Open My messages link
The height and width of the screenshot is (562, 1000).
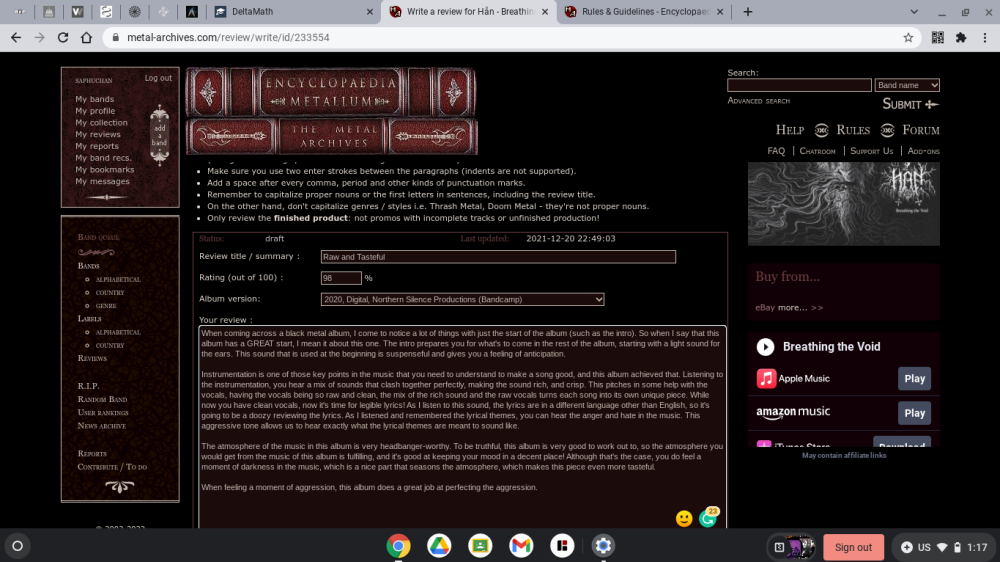pyautogui.click(x=102, y=181)
